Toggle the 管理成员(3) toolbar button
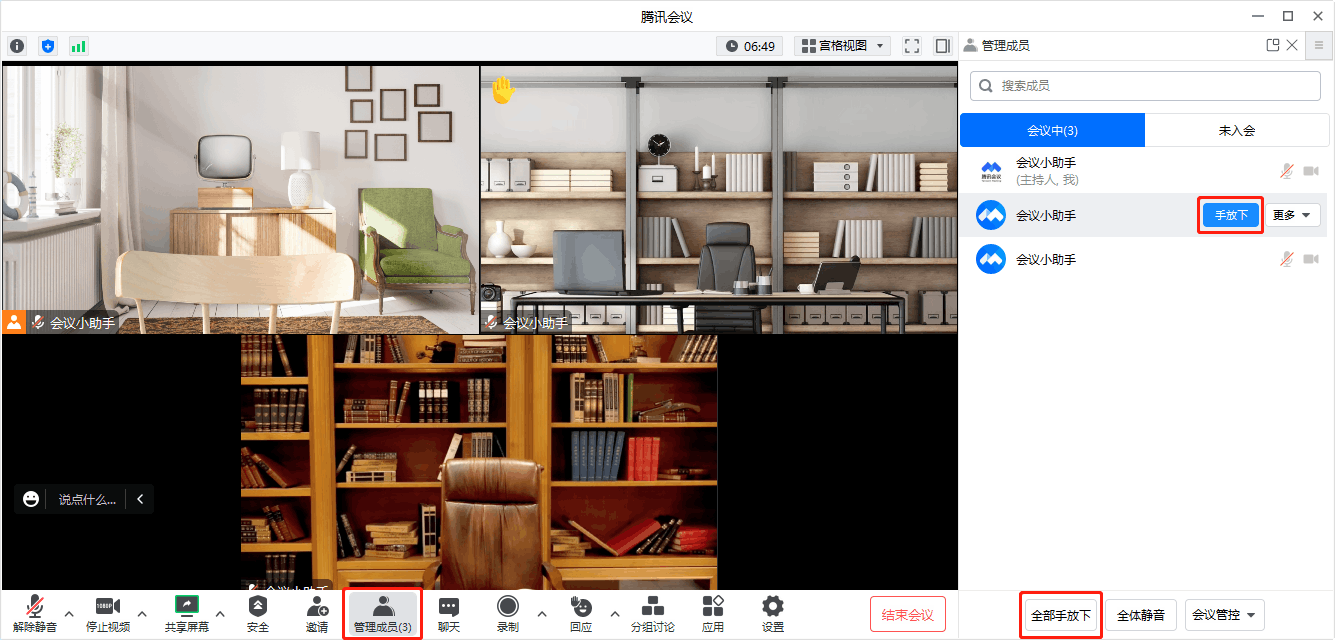Image resolution: width=1335 pixels, height=640 pixels. 383,614
